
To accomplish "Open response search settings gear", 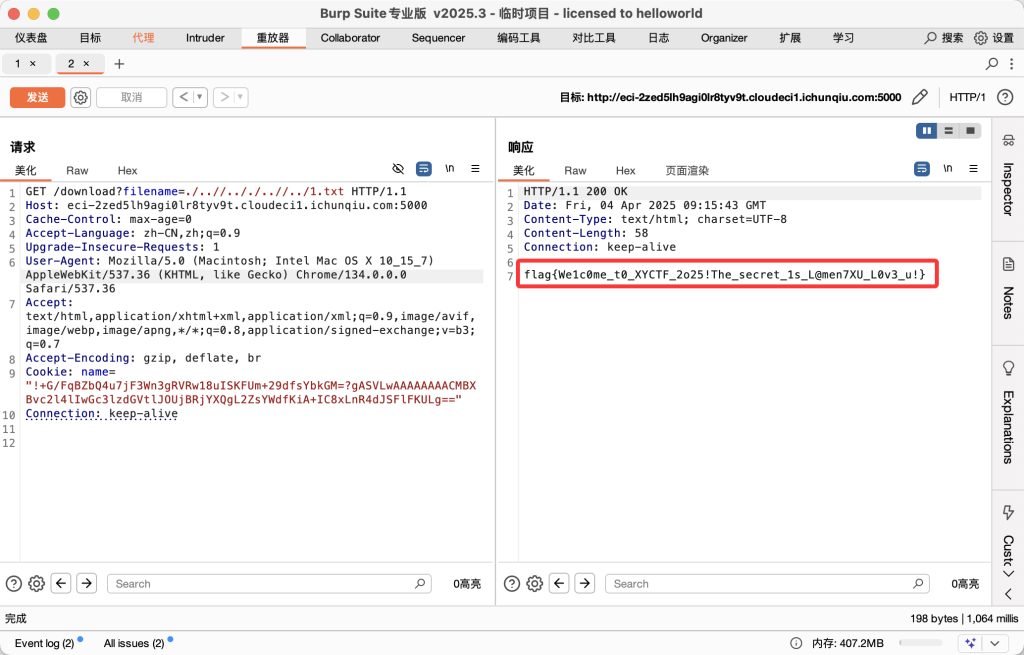I will (x=535, y=583).
